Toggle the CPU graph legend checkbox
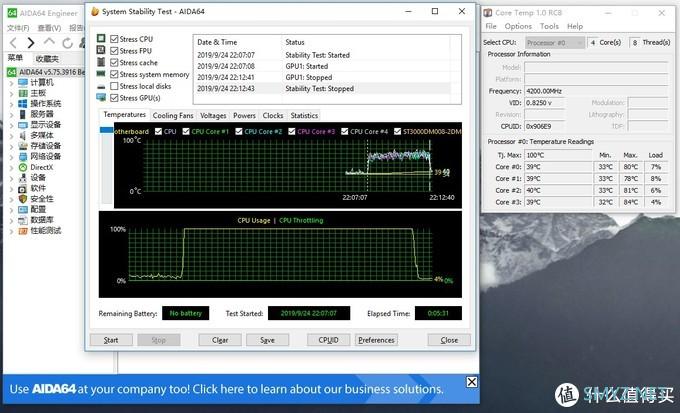This screenshot has height=413, width=680. [158, 131]
